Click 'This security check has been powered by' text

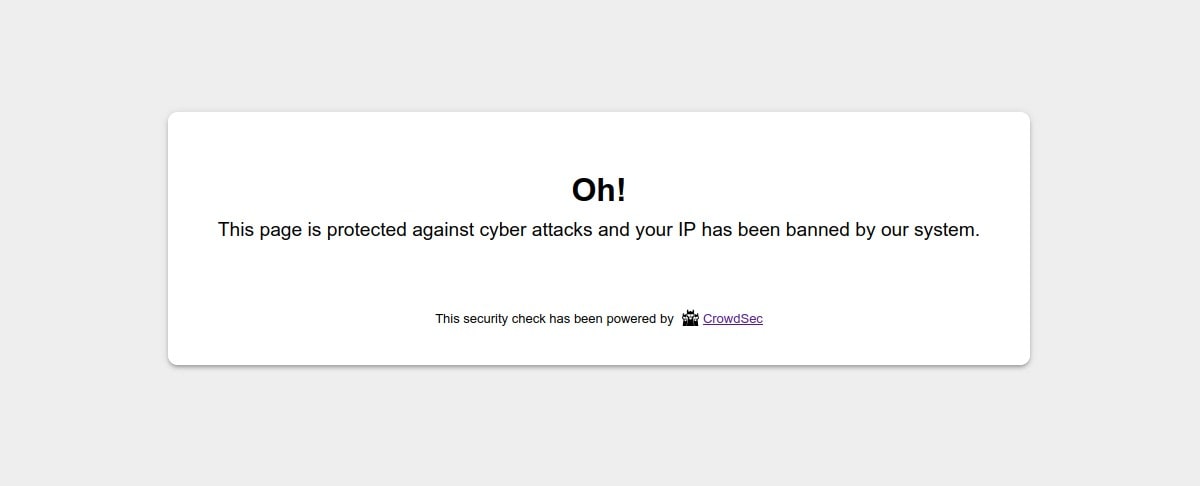click(554, 319)
